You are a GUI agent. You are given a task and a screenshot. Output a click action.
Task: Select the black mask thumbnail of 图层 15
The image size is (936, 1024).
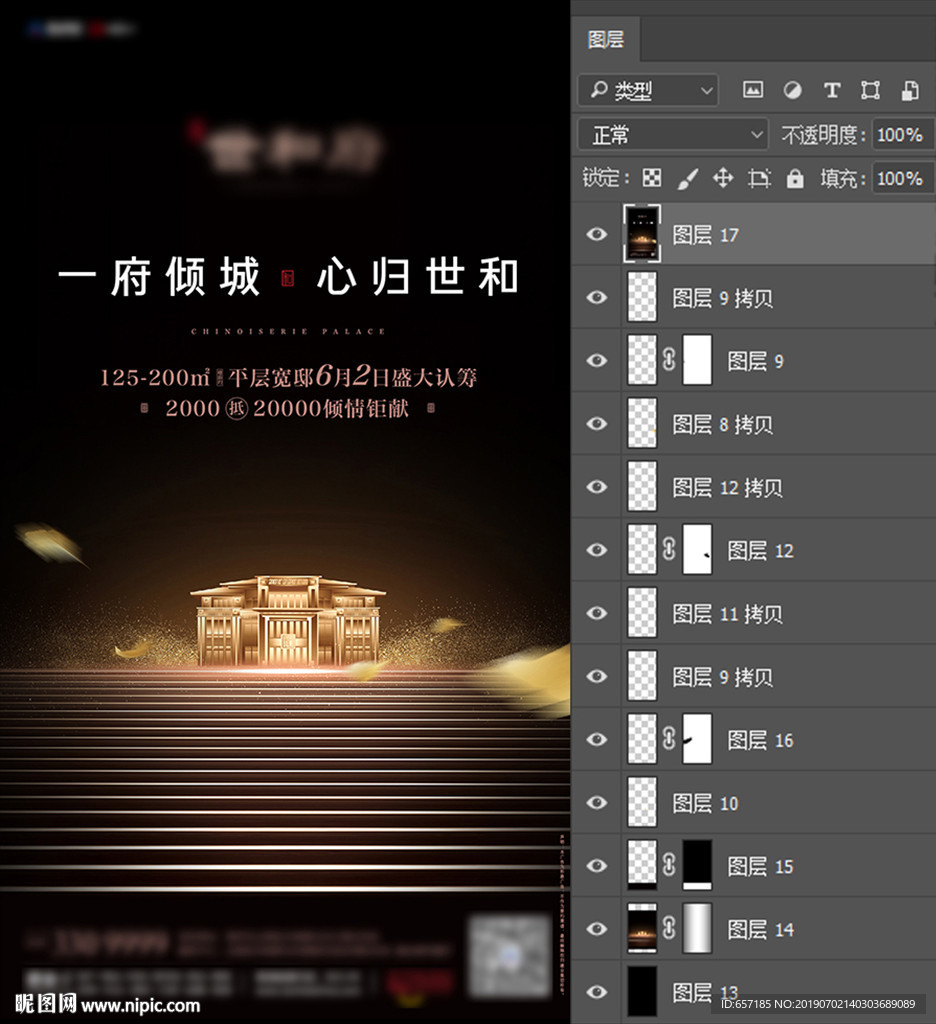[697, 865]
